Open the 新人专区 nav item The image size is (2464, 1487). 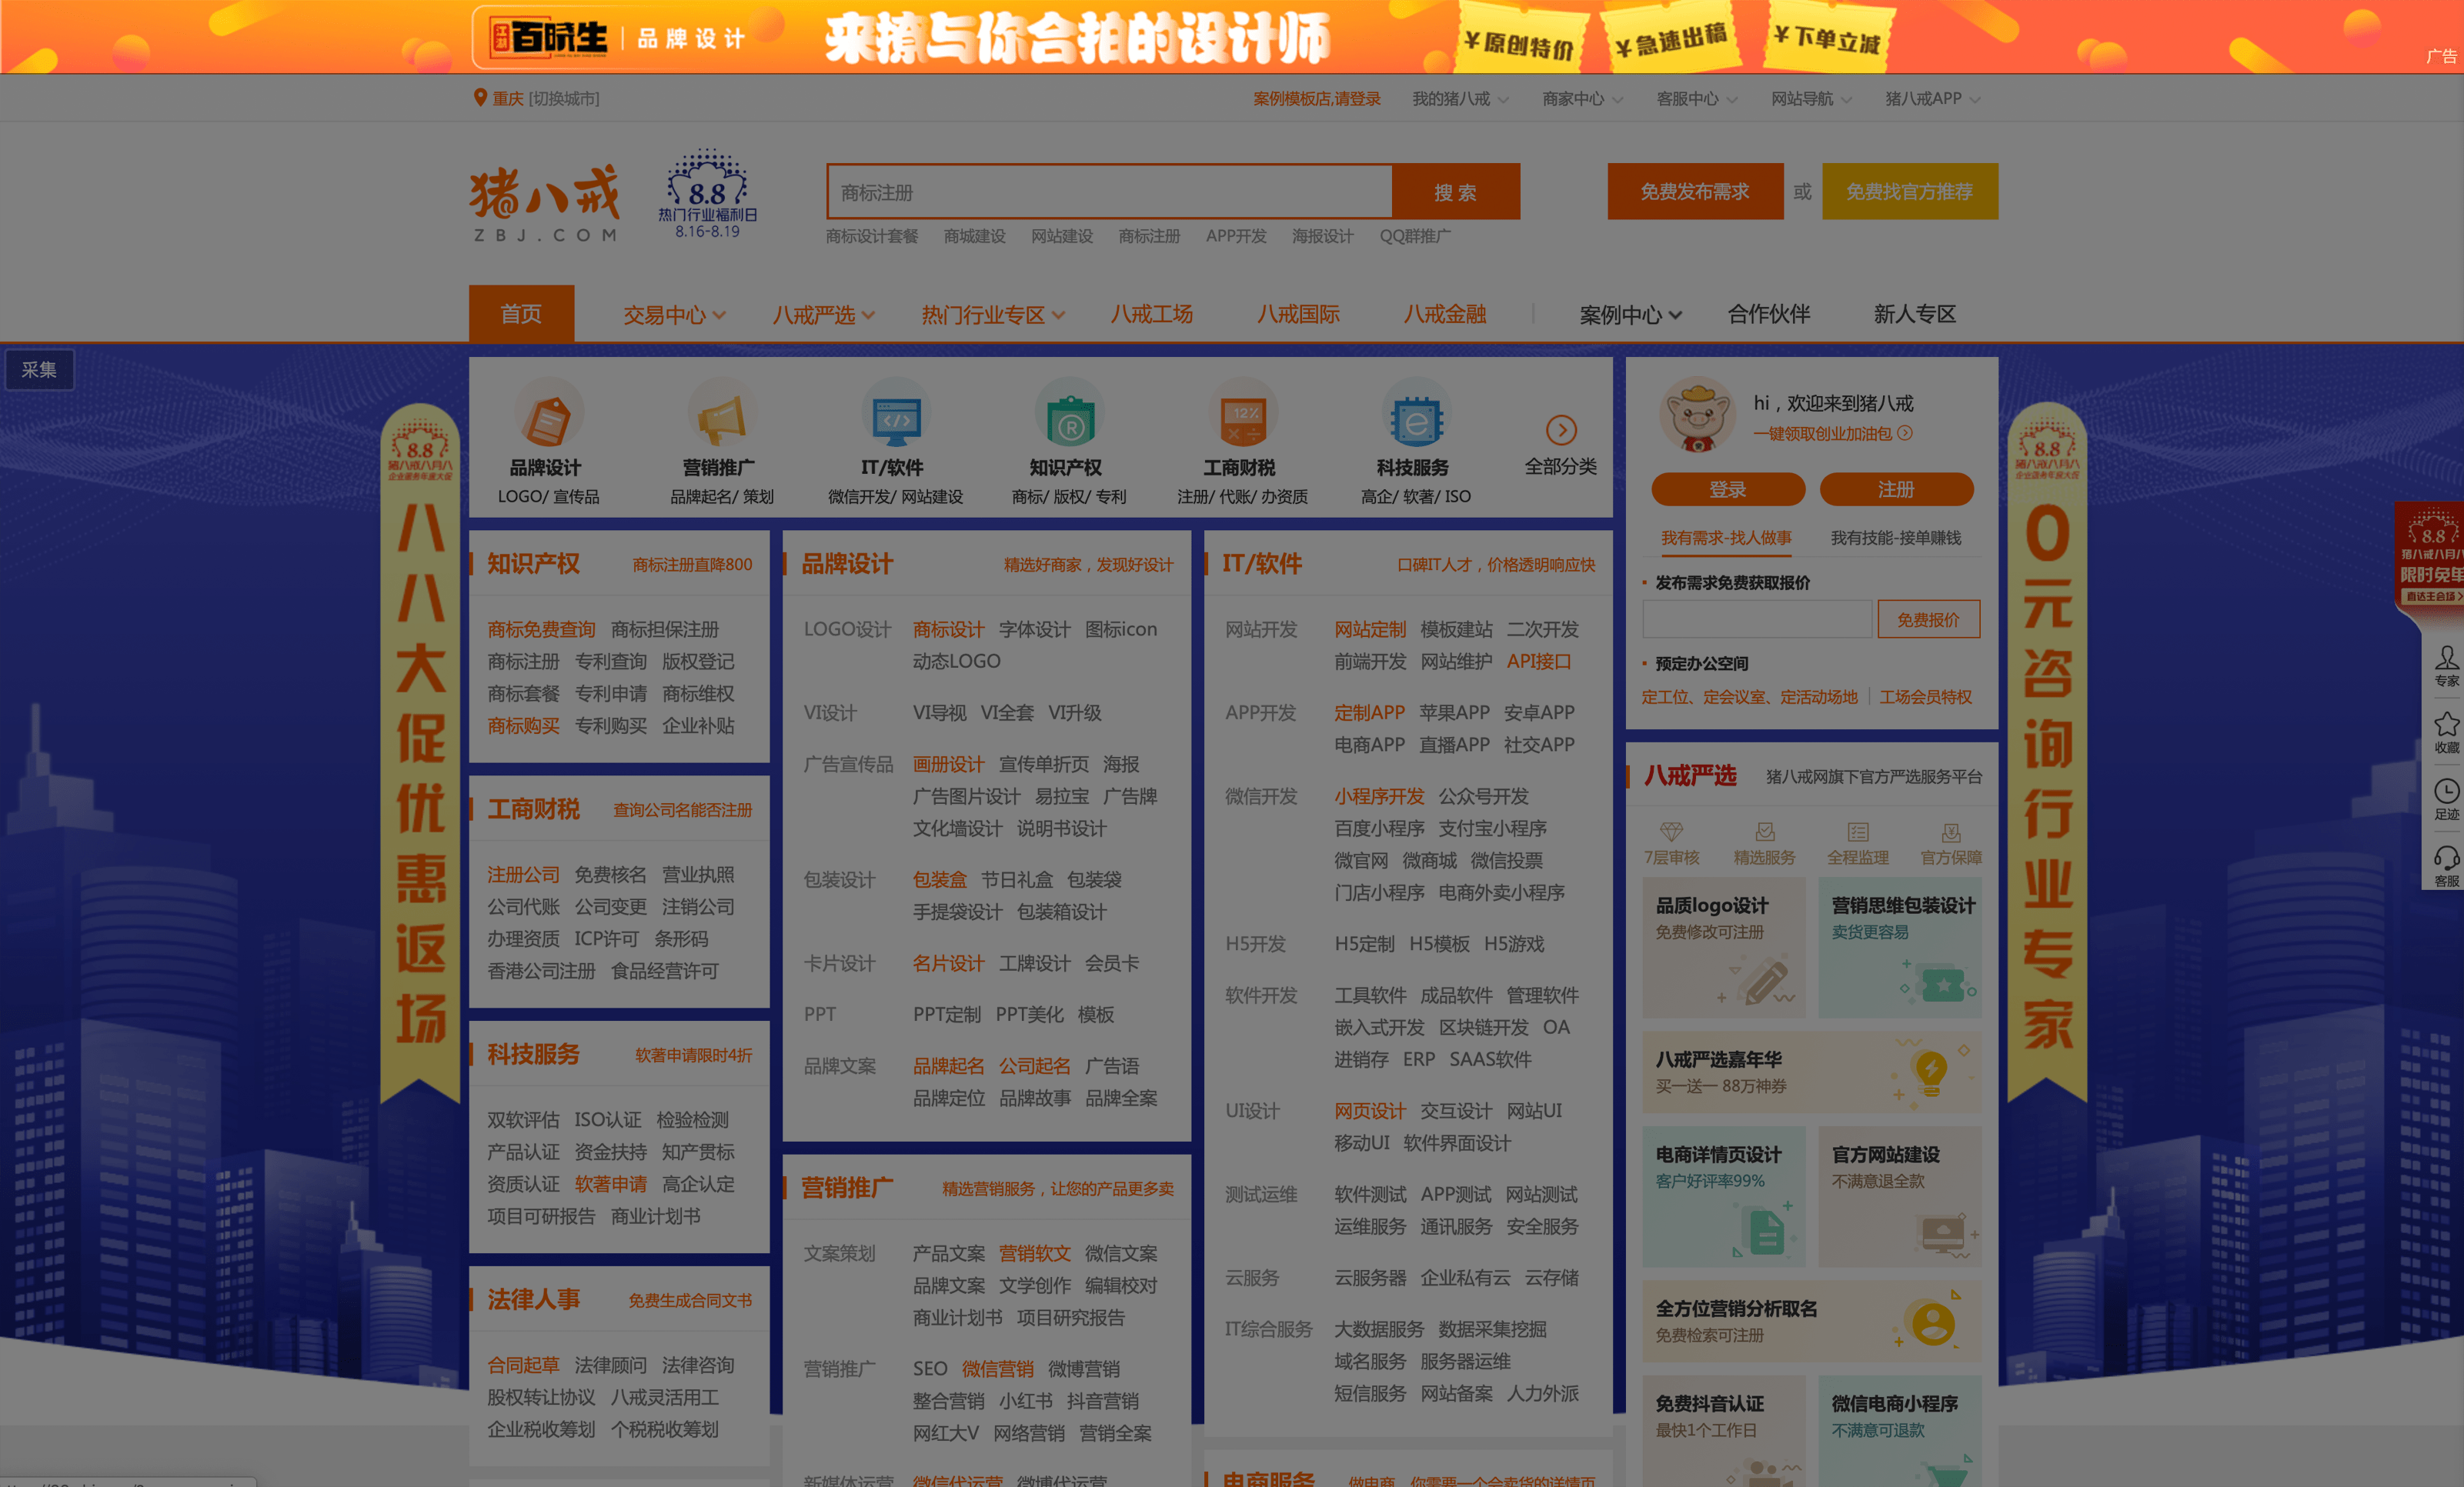[x=1914, y=314]
